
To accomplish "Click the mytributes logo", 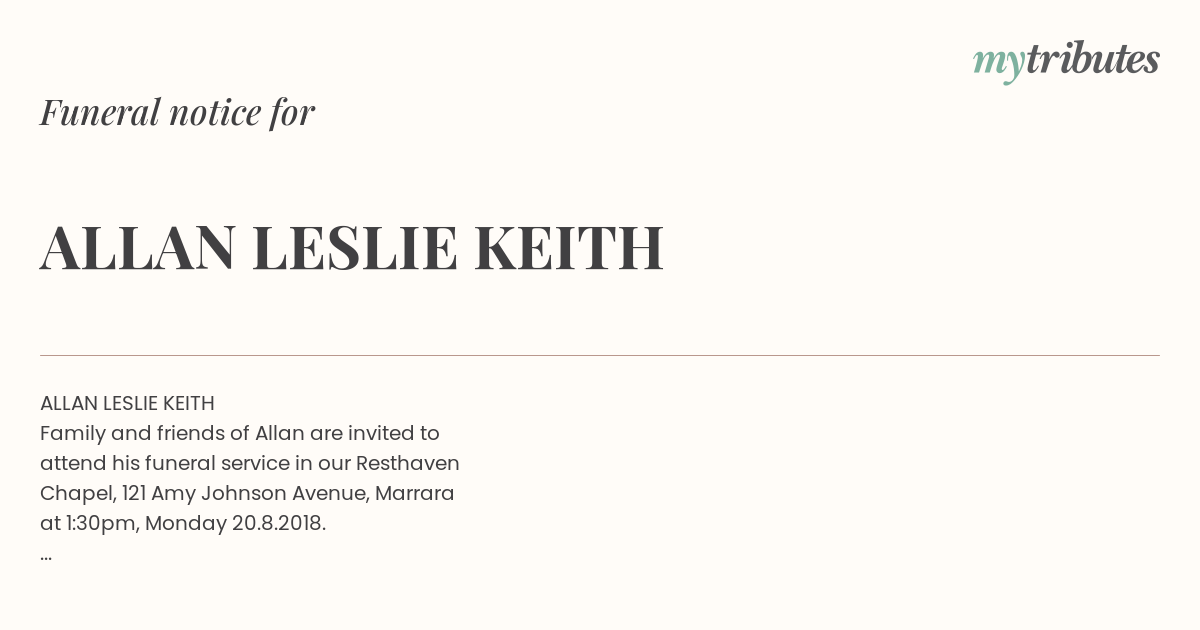I will (1066, 61).
